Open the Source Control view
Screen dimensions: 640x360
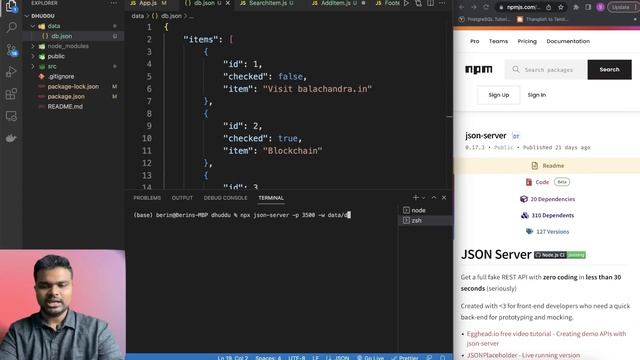point(11,50)
